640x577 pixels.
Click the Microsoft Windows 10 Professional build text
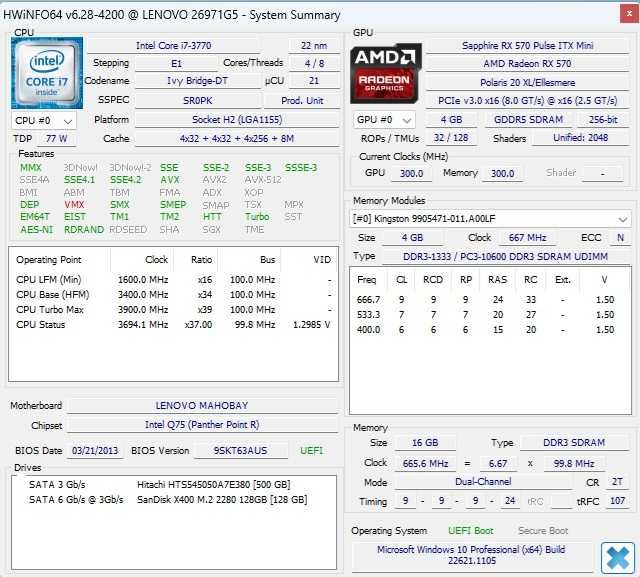tap(471, 555)
